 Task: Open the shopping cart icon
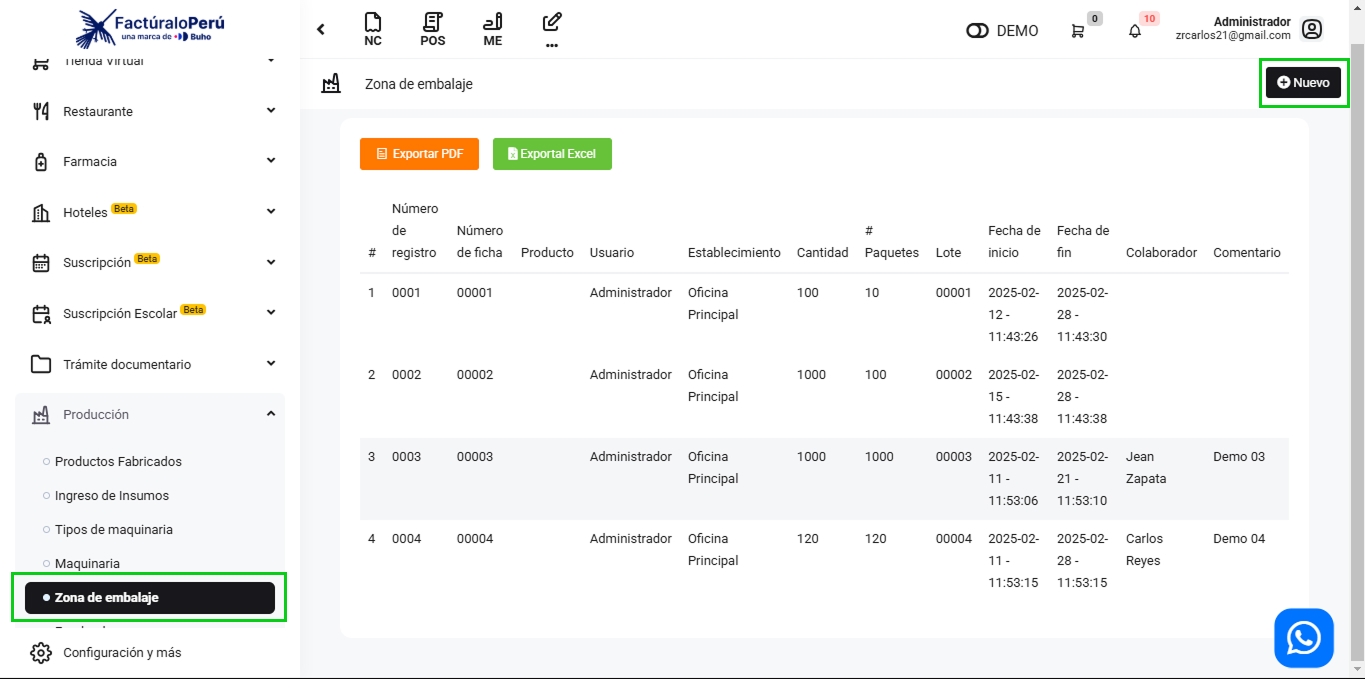coord(1078,31)
